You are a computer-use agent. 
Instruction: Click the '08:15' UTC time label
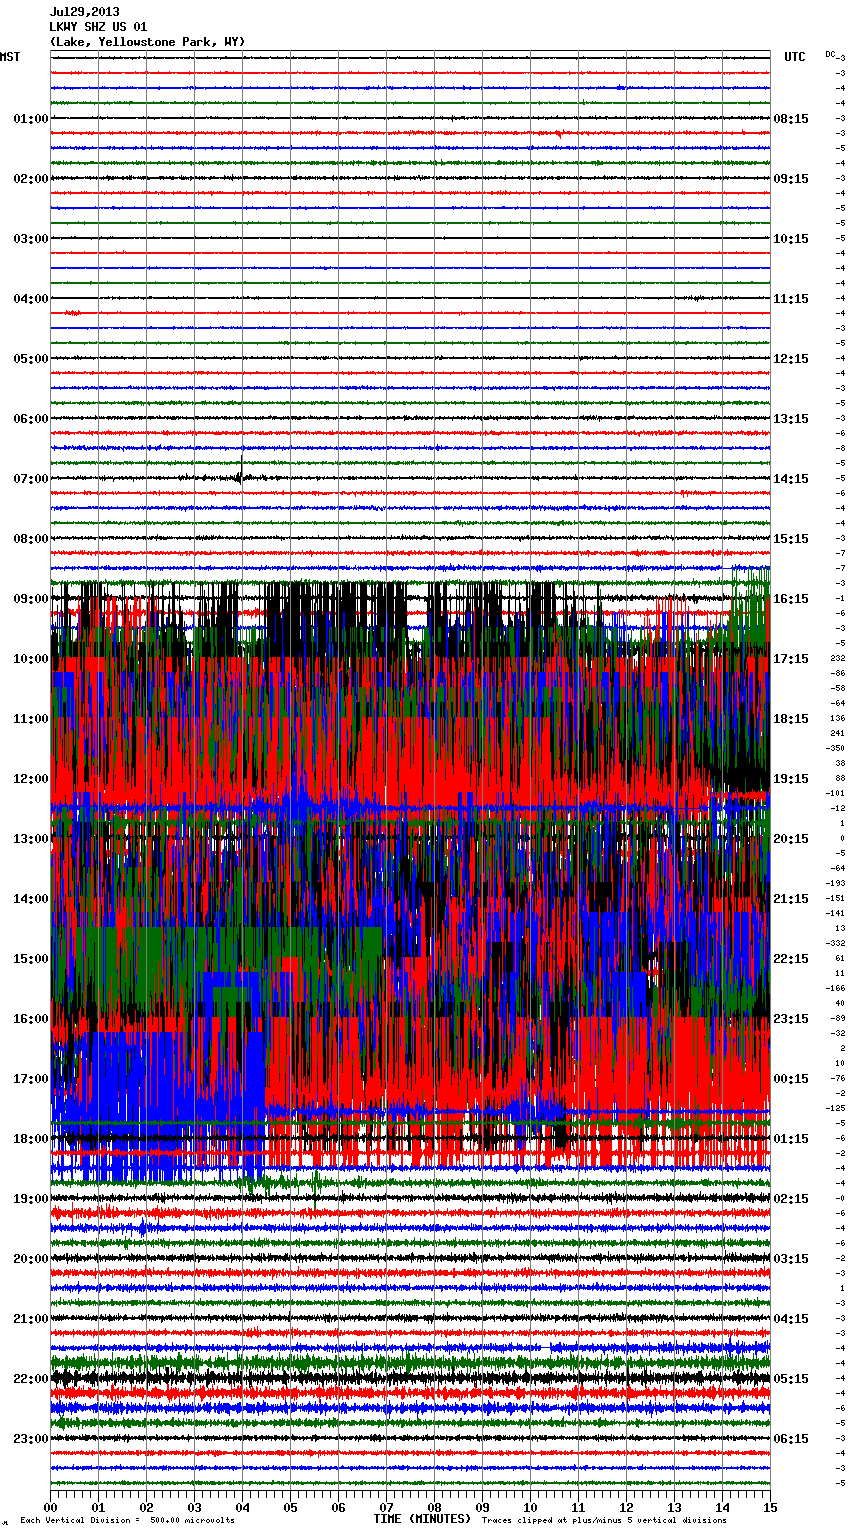(x=791, y=119)
